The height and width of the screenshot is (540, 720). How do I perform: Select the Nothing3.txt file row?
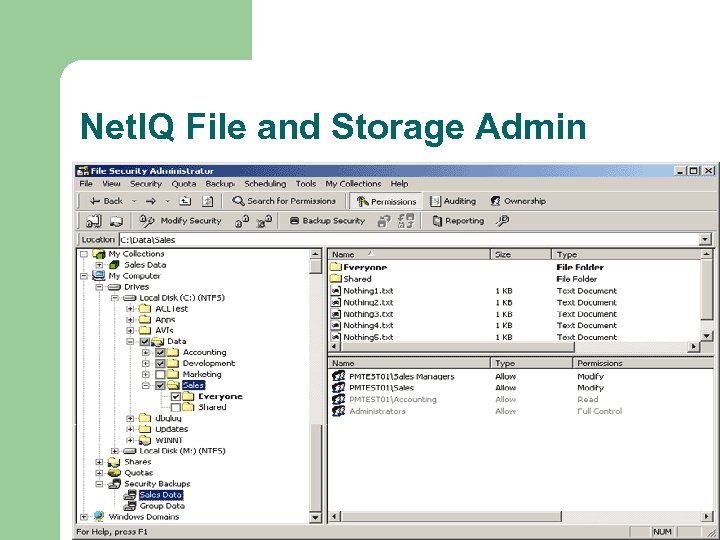click(x=514, y=314)
